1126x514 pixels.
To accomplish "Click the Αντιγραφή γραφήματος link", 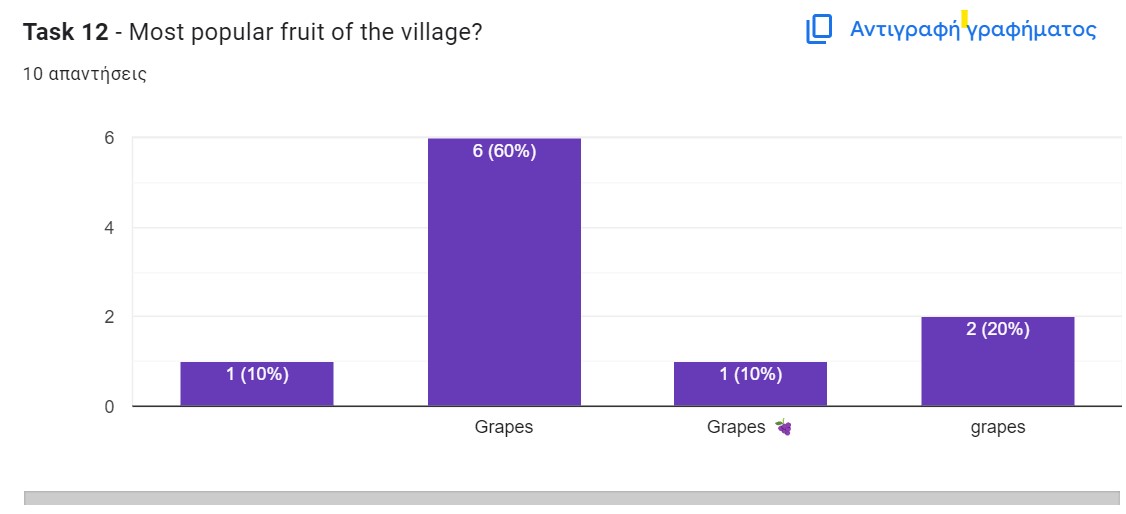I will [x=972, y=30].
